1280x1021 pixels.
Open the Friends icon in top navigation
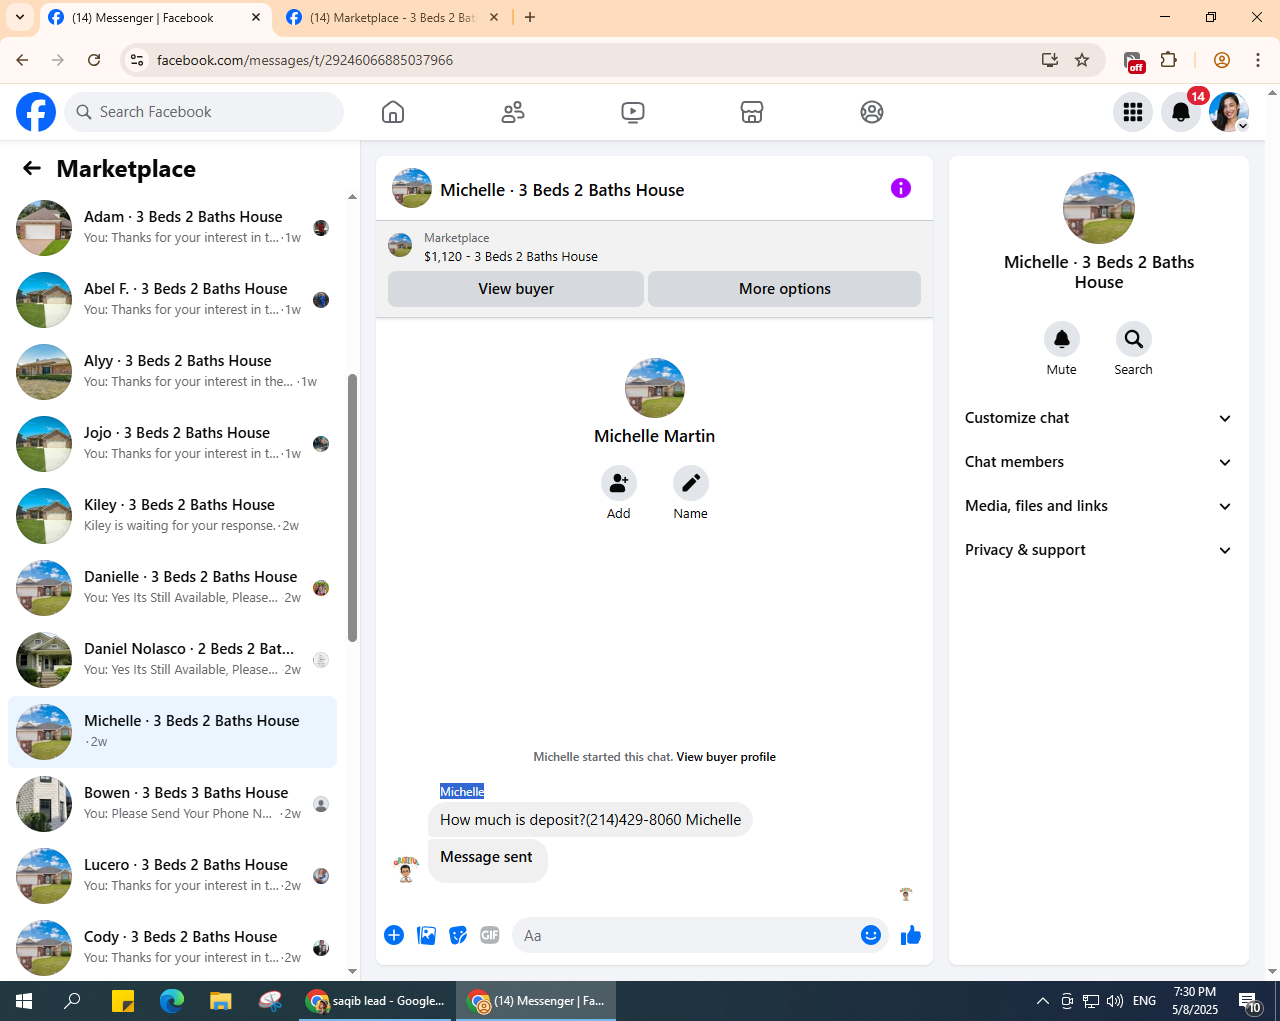click(513, 112)
